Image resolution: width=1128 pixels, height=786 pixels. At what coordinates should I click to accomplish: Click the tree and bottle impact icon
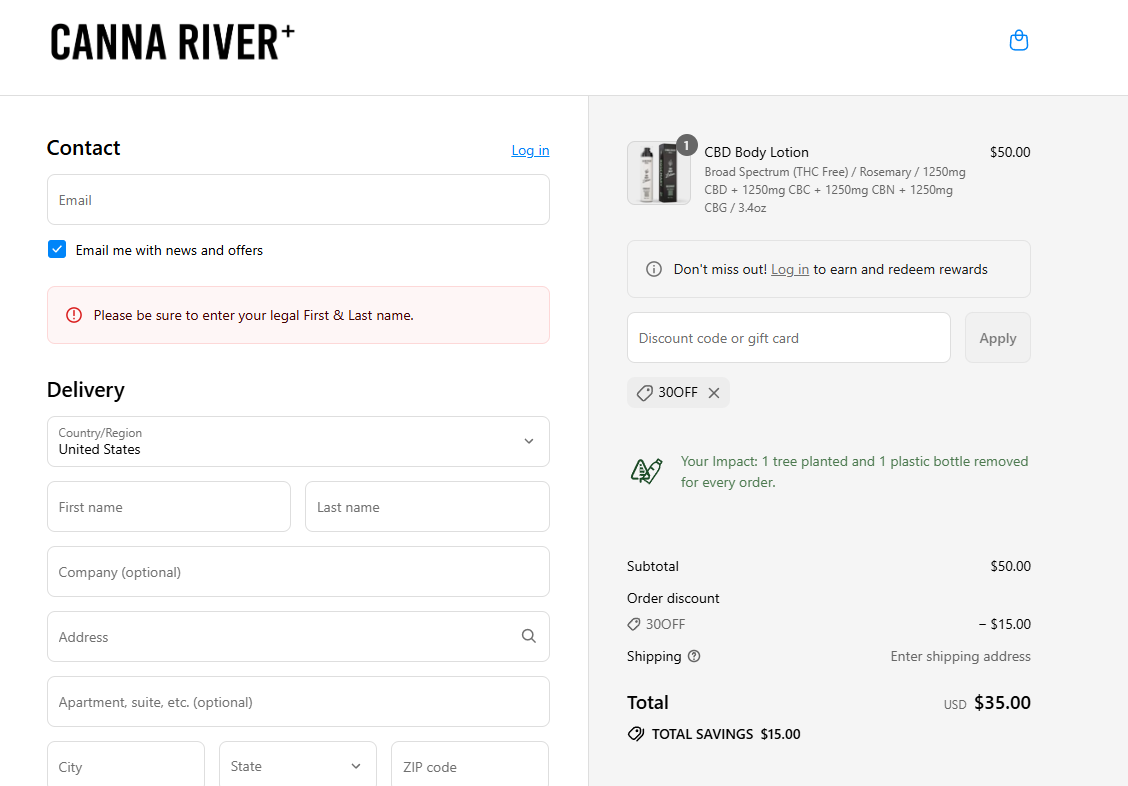[646, 471]
